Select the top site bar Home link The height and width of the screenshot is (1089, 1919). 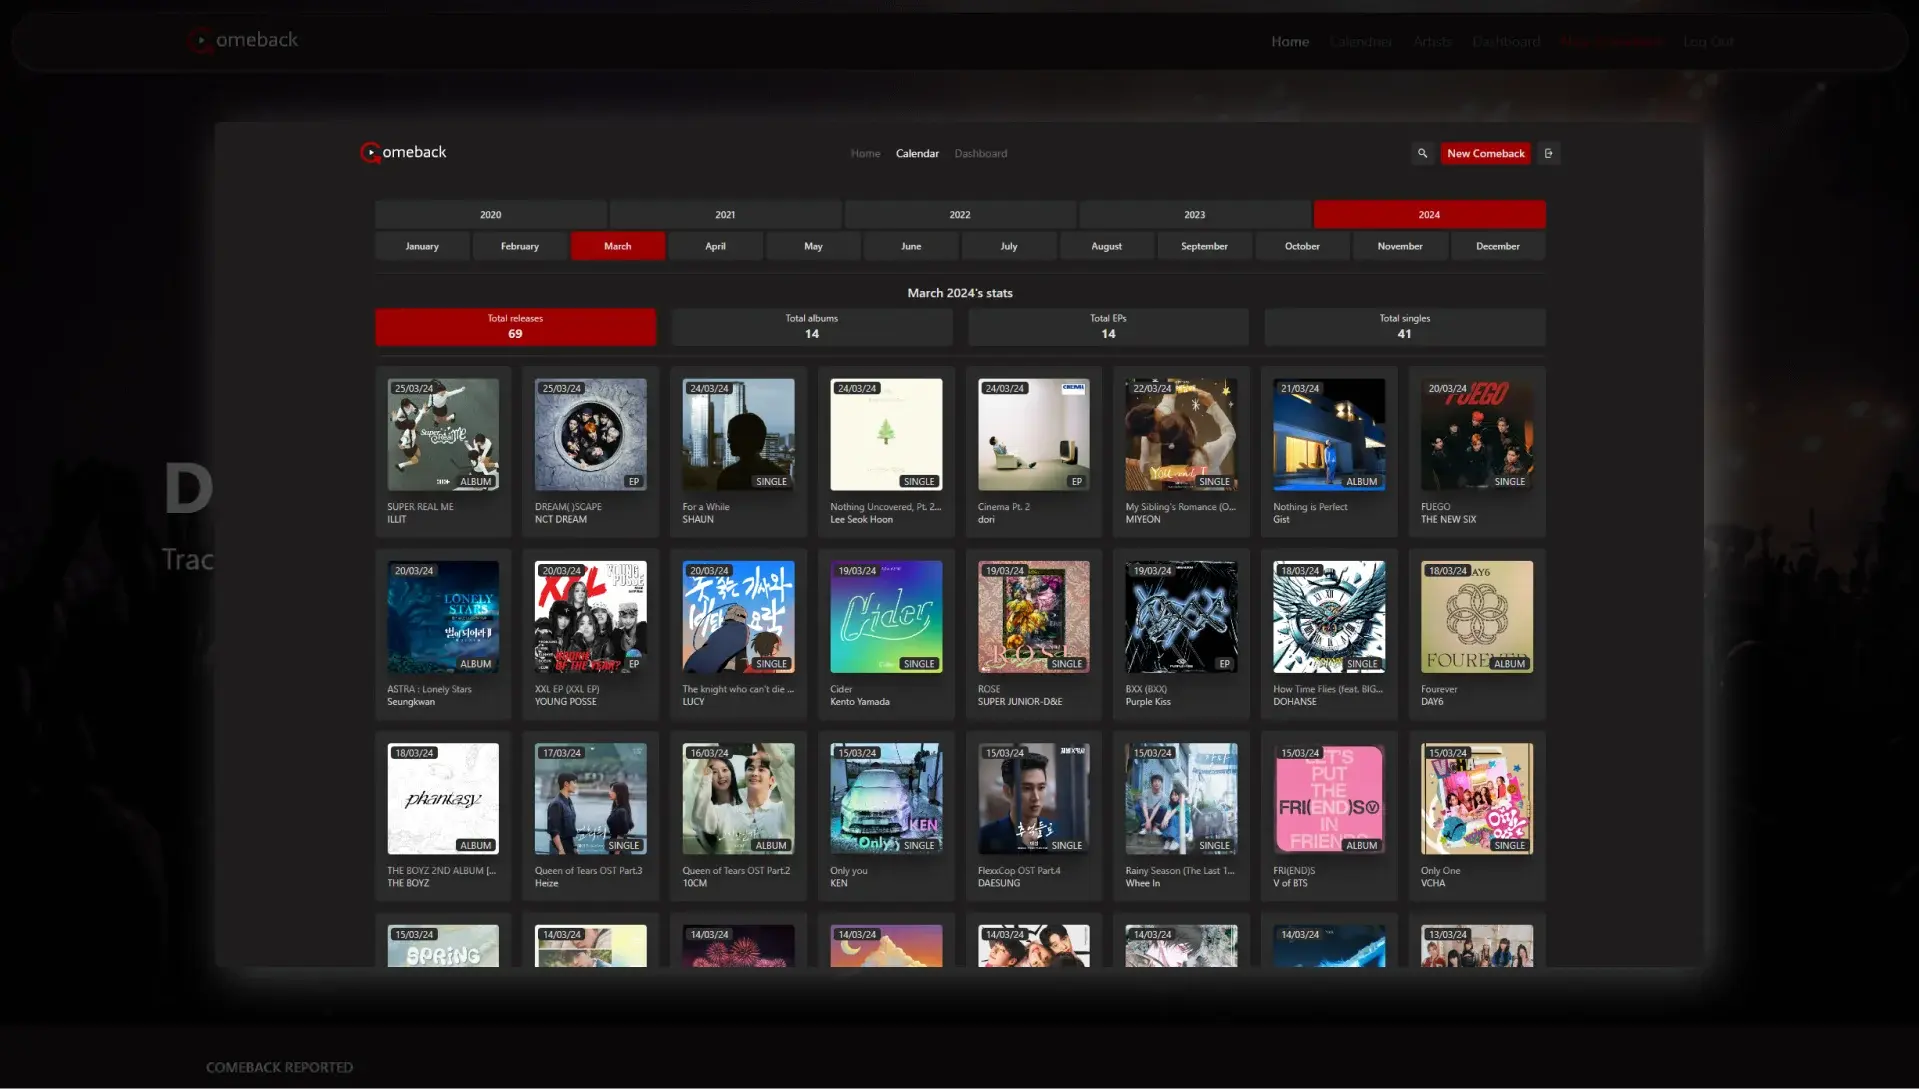1290,41
